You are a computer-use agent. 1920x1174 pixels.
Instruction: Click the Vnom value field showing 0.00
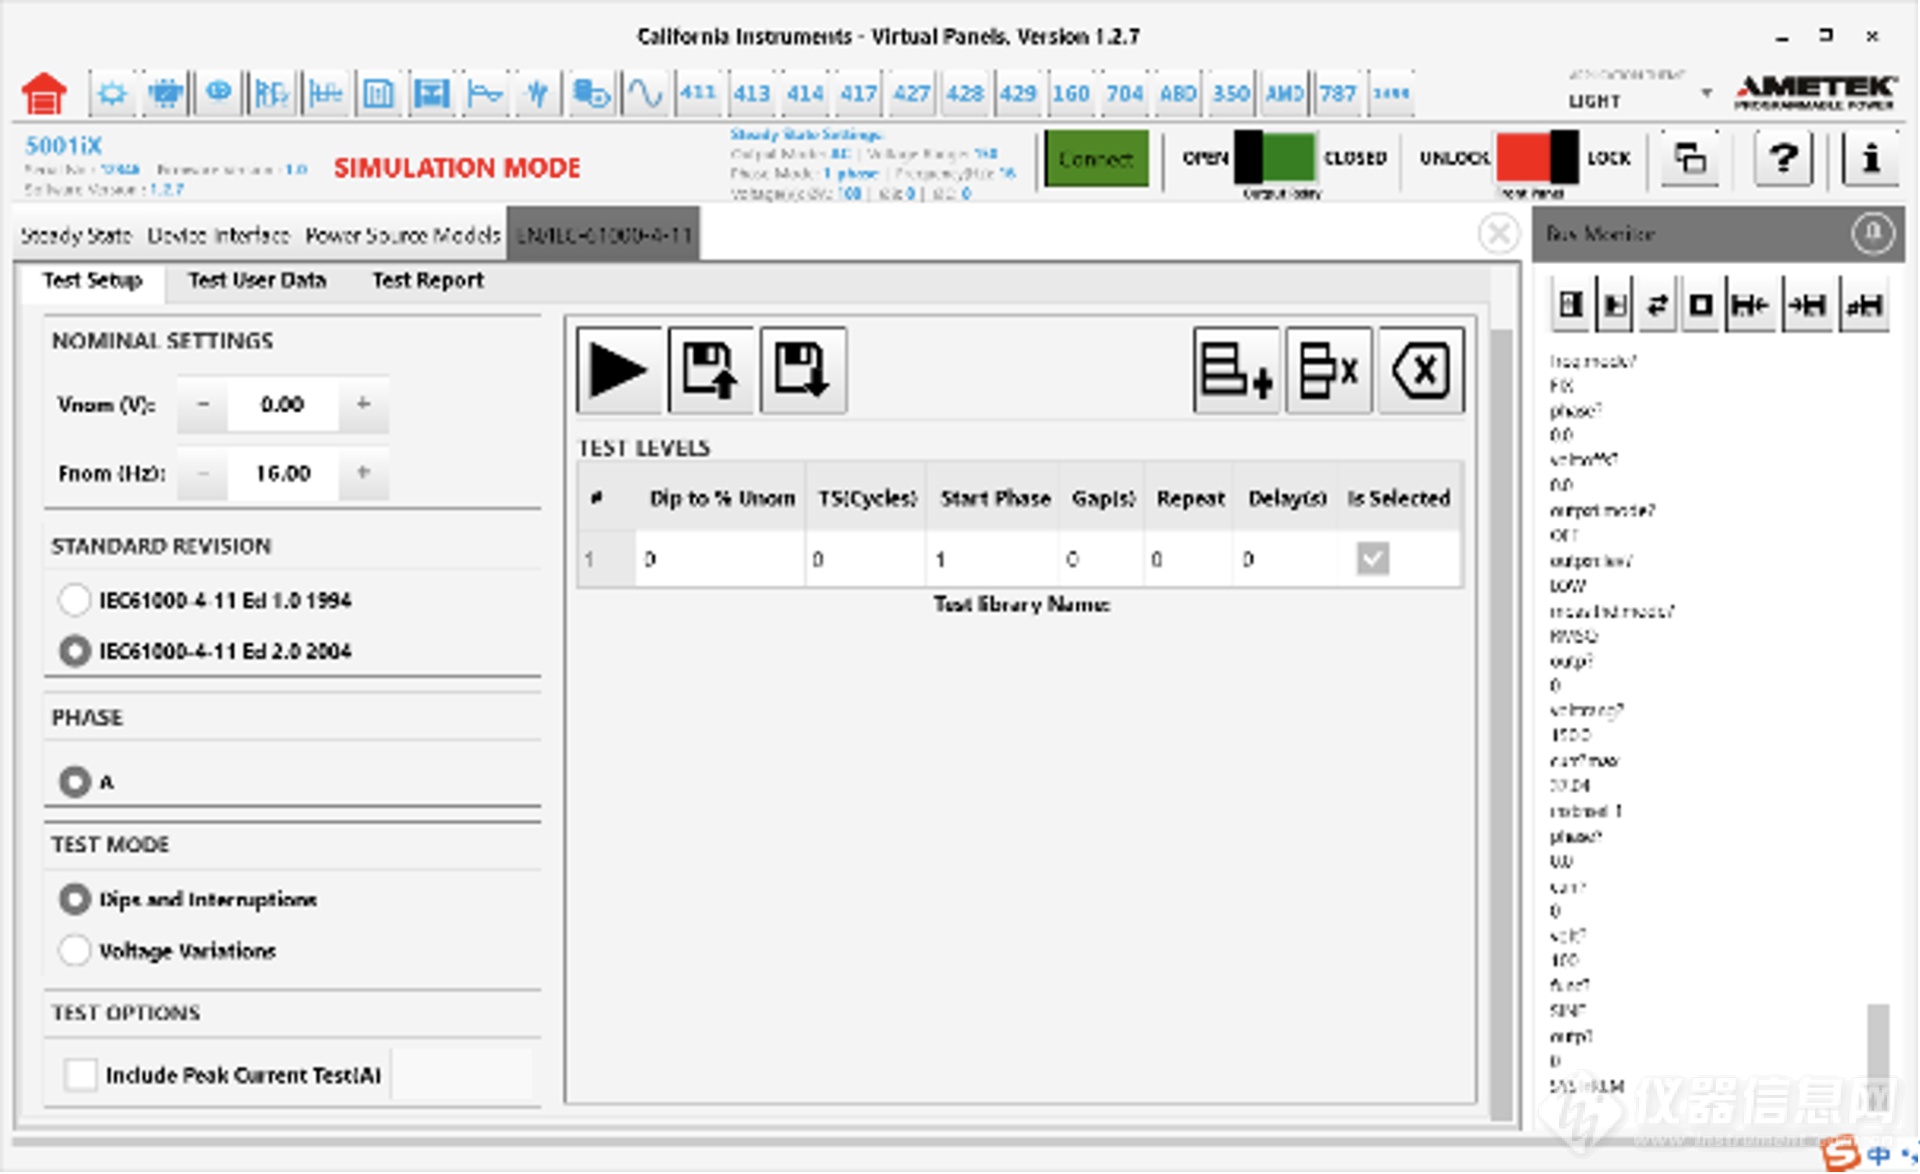(x=283, y=404)
